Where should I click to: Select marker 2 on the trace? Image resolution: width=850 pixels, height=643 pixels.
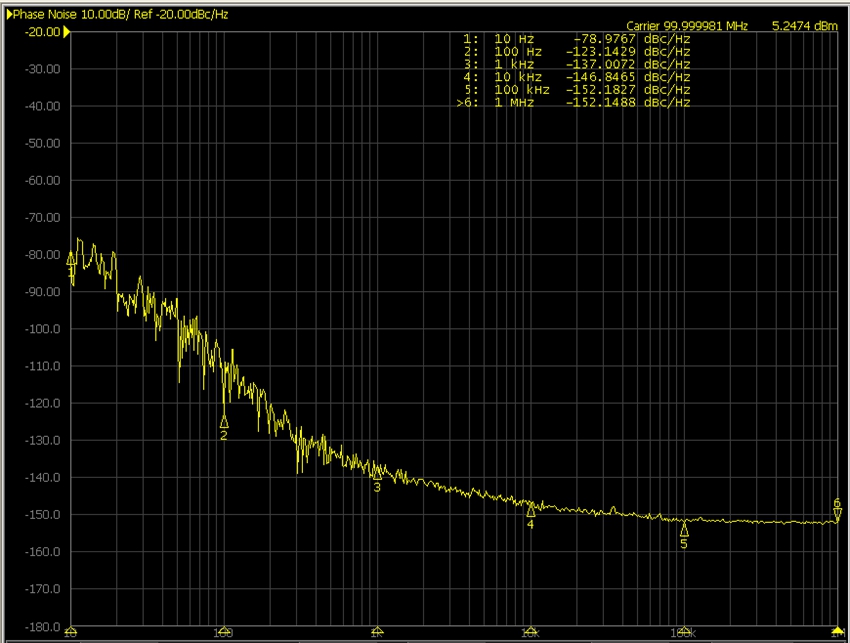pos(224,422)
